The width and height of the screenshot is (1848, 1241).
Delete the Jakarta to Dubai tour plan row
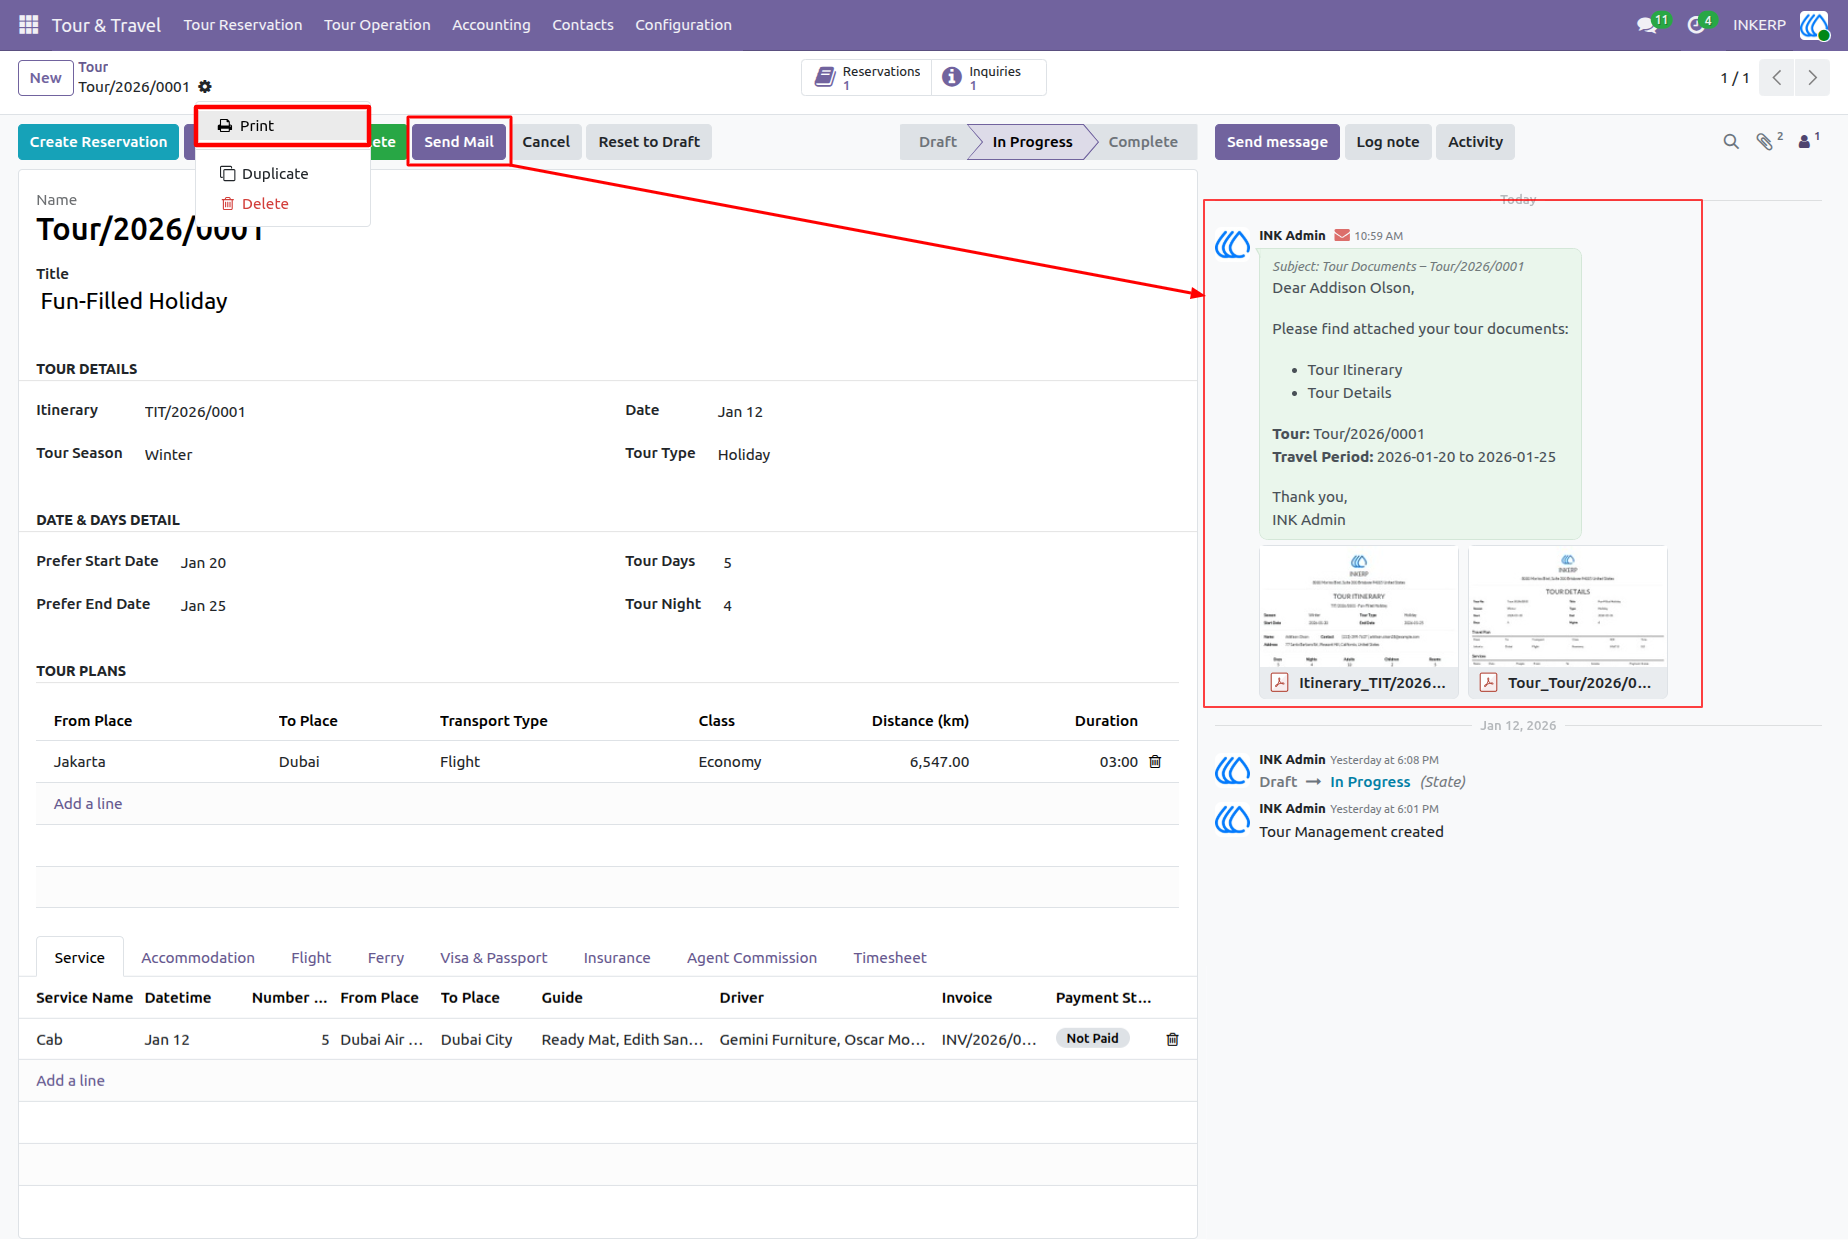tap(1155, 762)
